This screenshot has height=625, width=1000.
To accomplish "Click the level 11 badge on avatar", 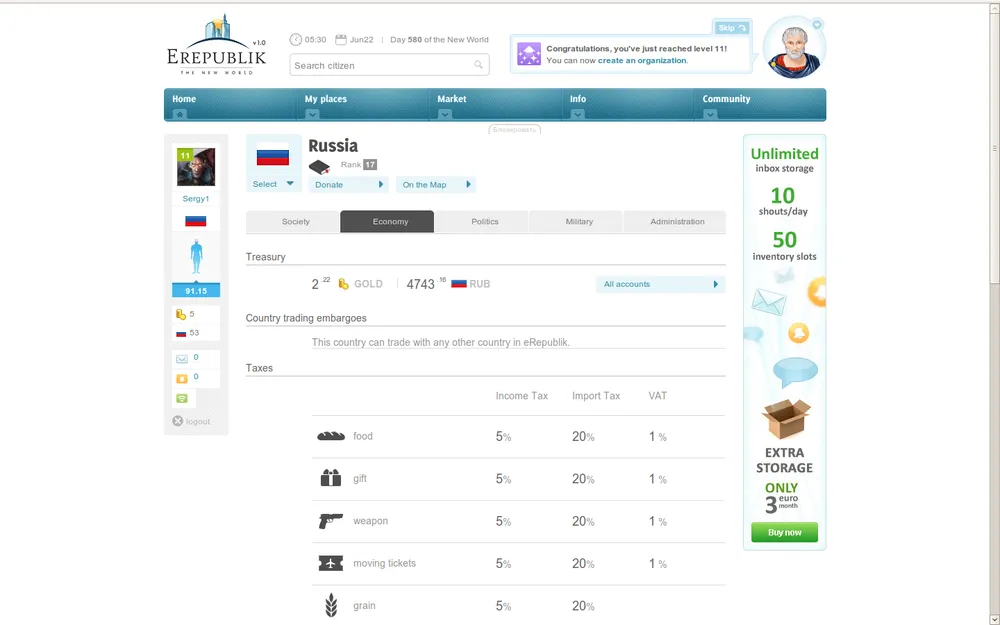I will (184, 155).
